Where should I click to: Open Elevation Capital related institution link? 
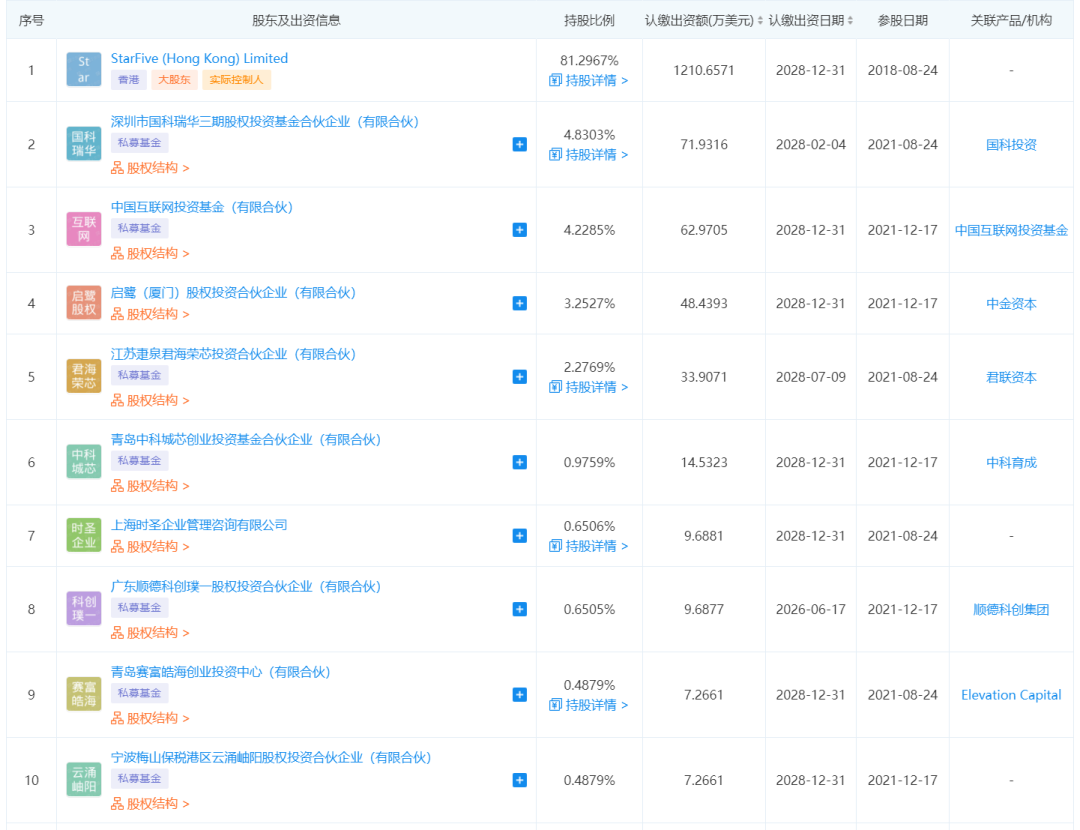(x=1011, y=695)
